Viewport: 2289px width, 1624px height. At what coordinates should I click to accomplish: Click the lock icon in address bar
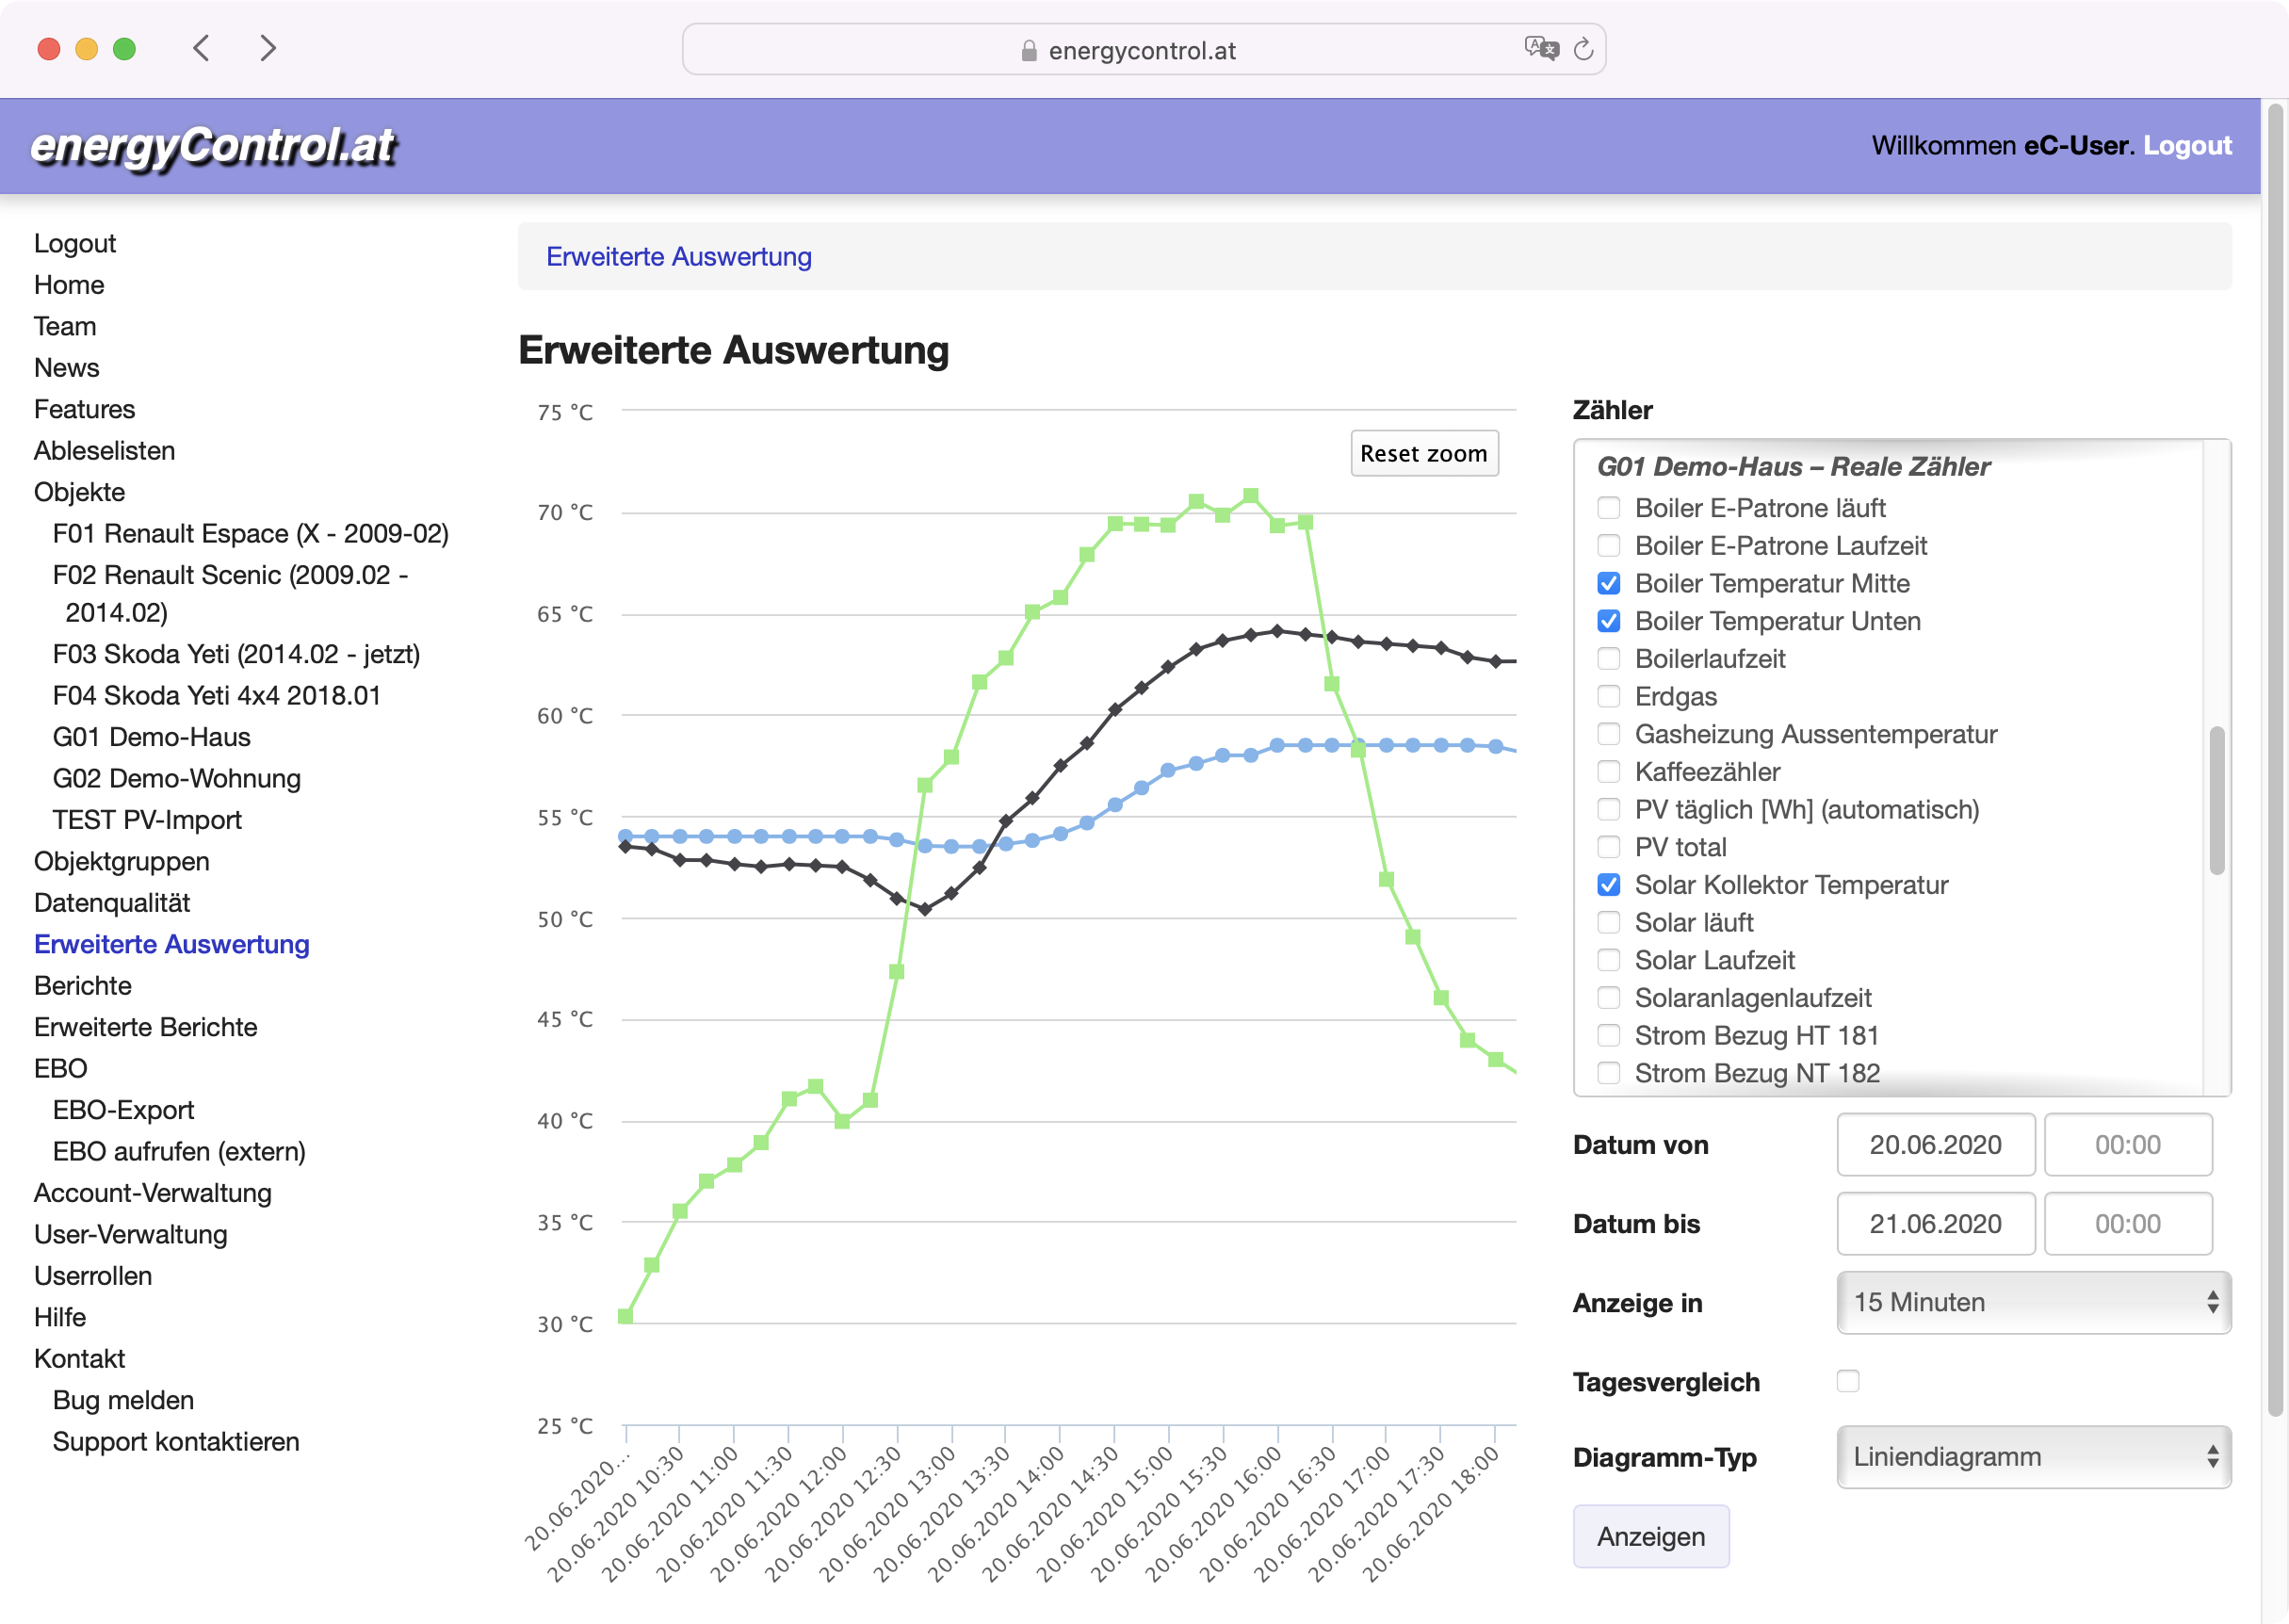point(1029,51)
